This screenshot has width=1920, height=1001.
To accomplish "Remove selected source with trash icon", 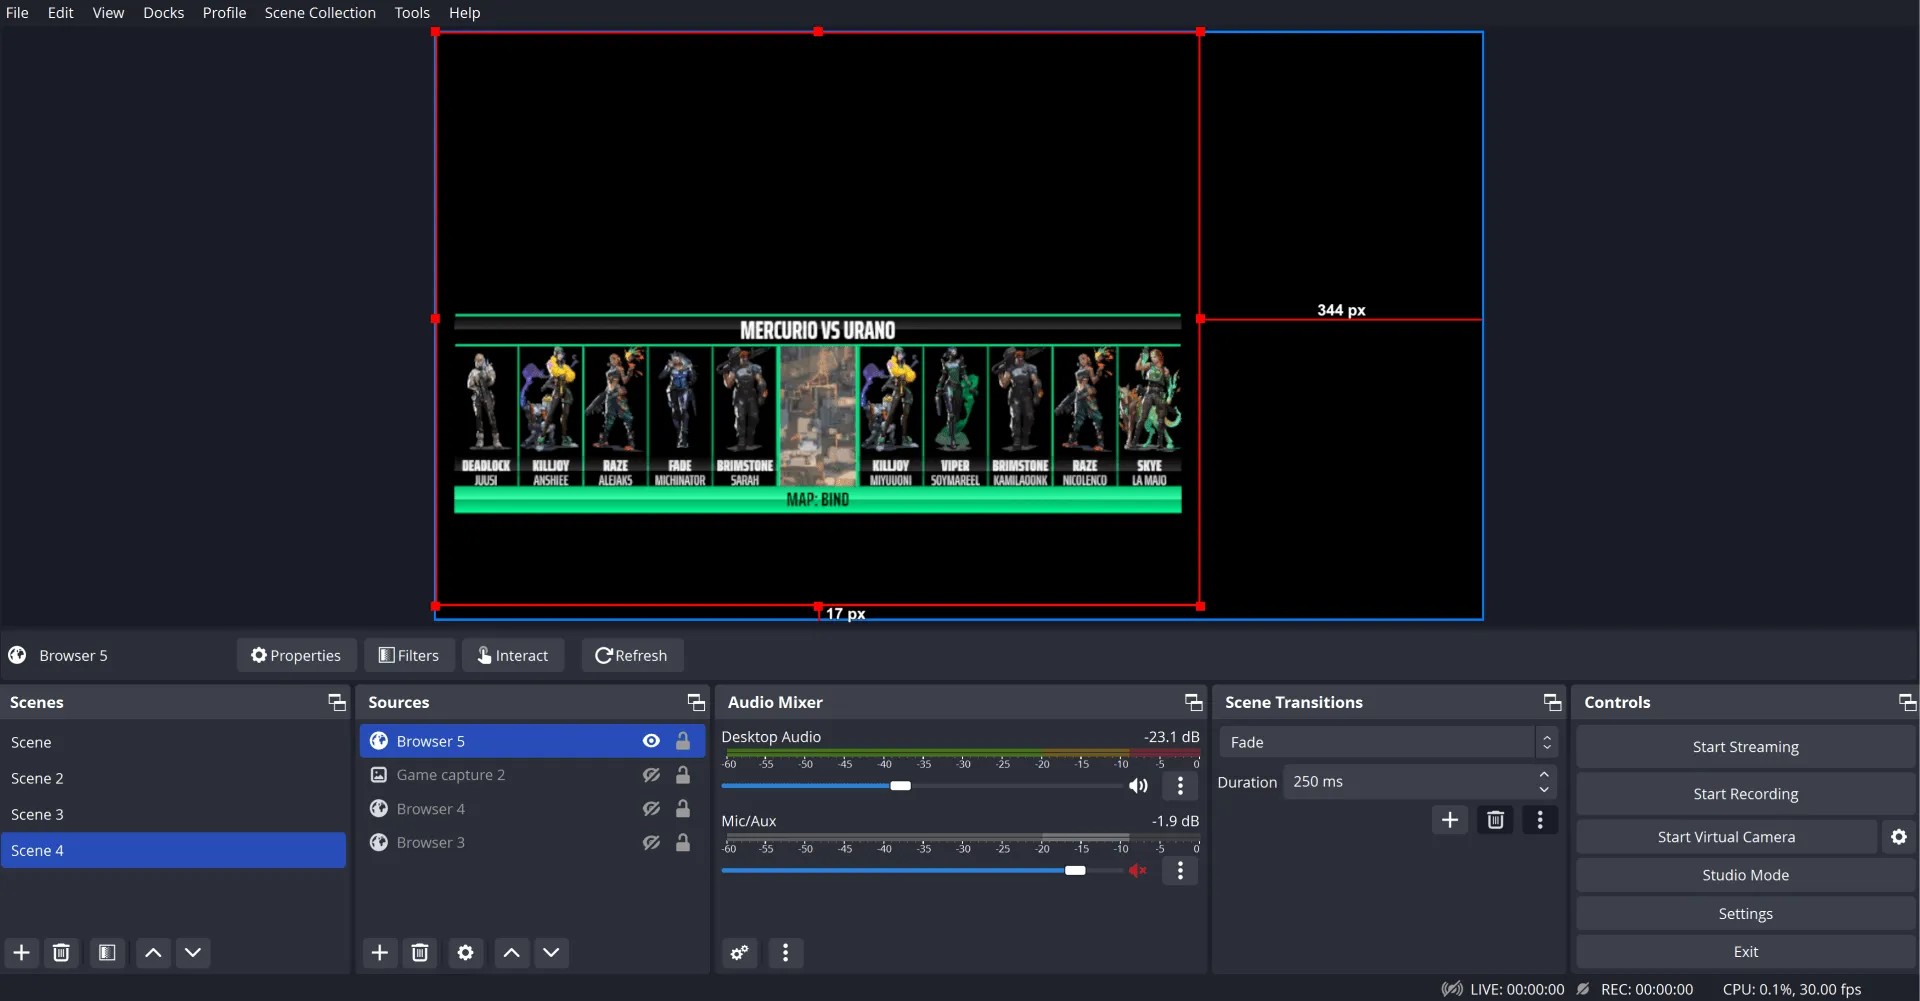I will point(420,953).
